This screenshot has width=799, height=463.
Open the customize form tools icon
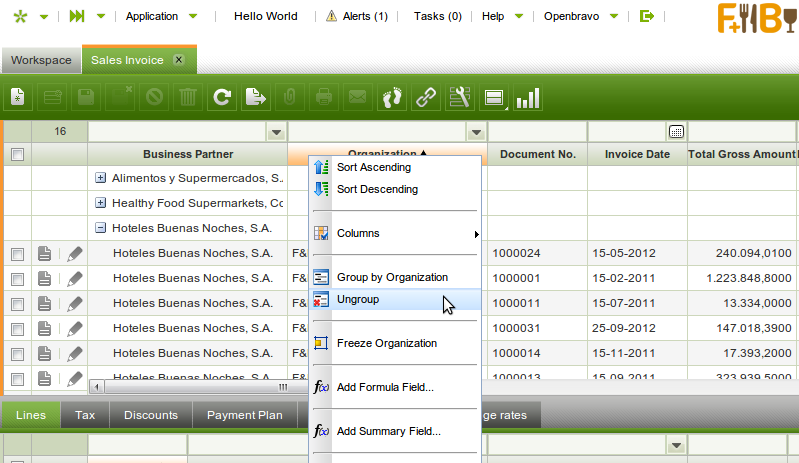459,97
